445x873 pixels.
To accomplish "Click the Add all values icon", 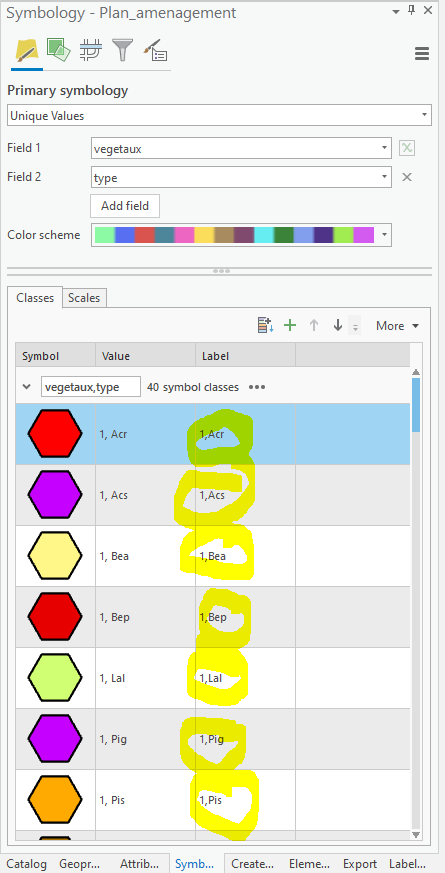I will coord(265,325).
